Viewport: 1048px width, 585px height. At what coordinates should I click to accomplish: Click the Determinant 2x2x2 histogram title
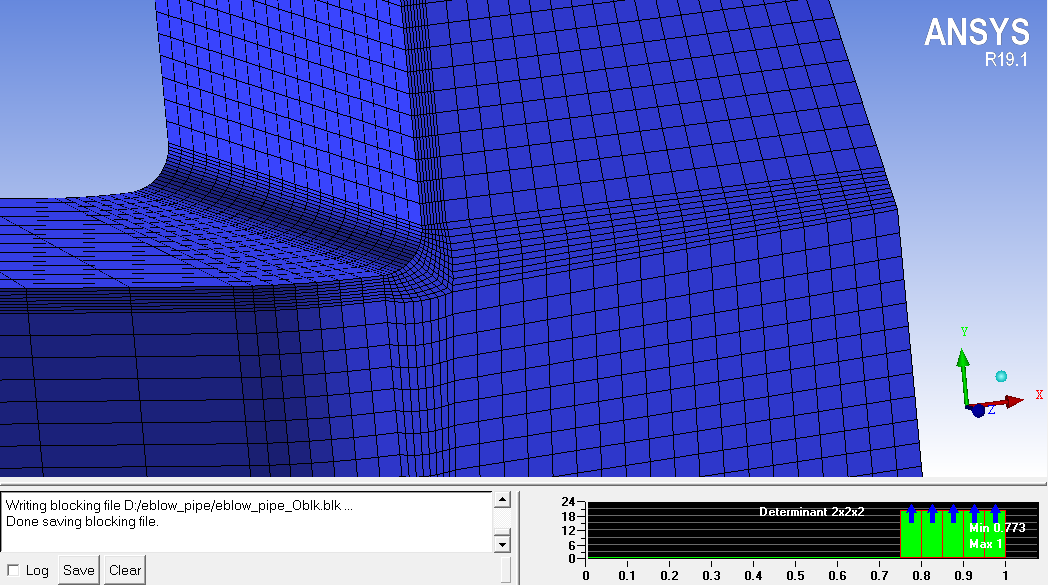(811, 512)
